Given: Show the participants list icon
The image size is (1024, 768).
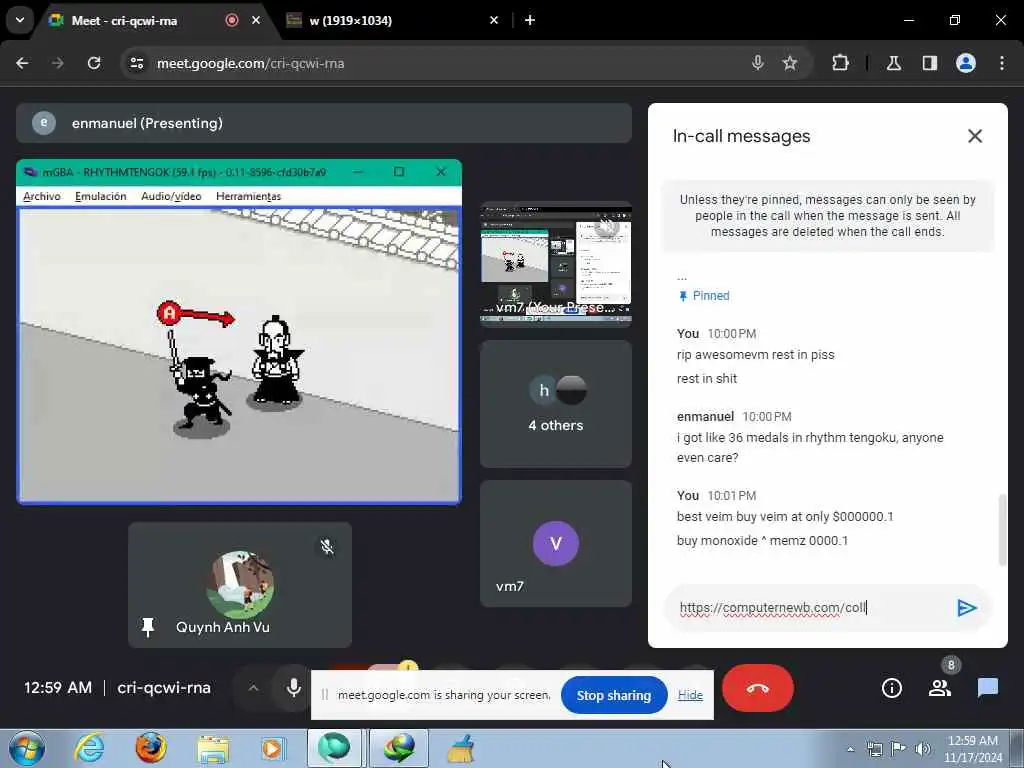Looking at the screenshot, I should tap(940, 688).
